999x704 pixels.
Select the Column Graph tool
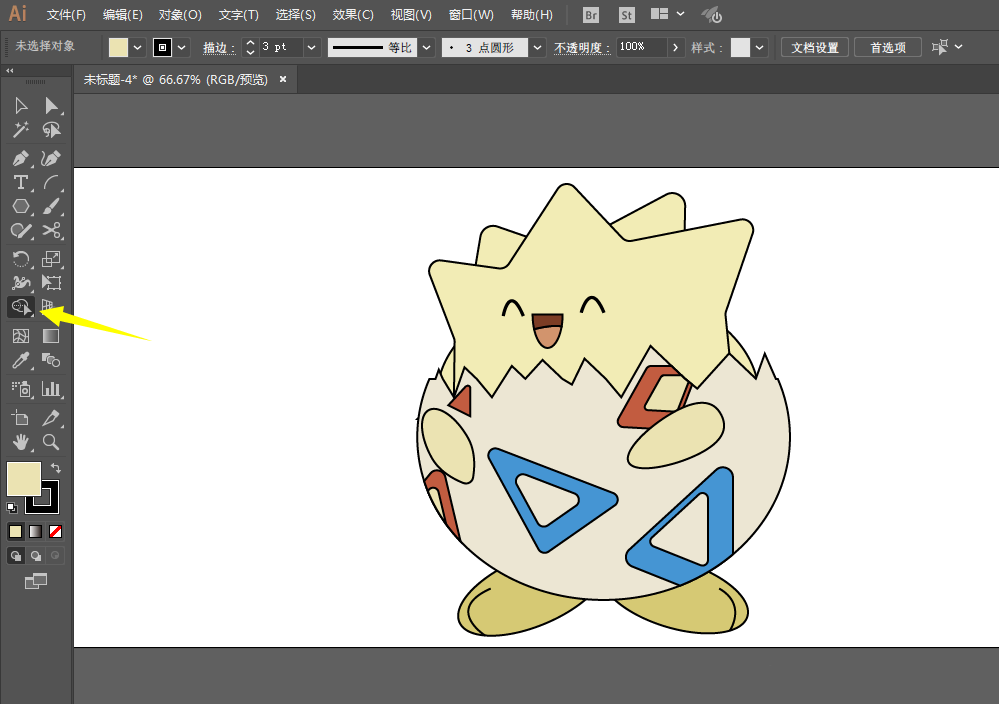51,389
